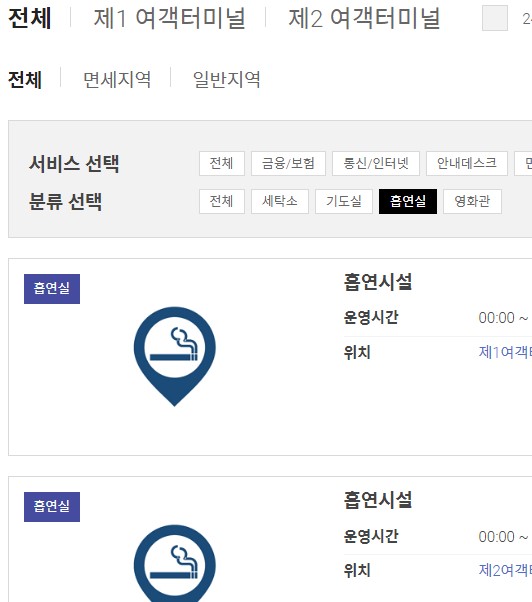Filter services by 안내데스크
Image resolution: width=532 pixels, height=602 pixels.
click(467, 164)
